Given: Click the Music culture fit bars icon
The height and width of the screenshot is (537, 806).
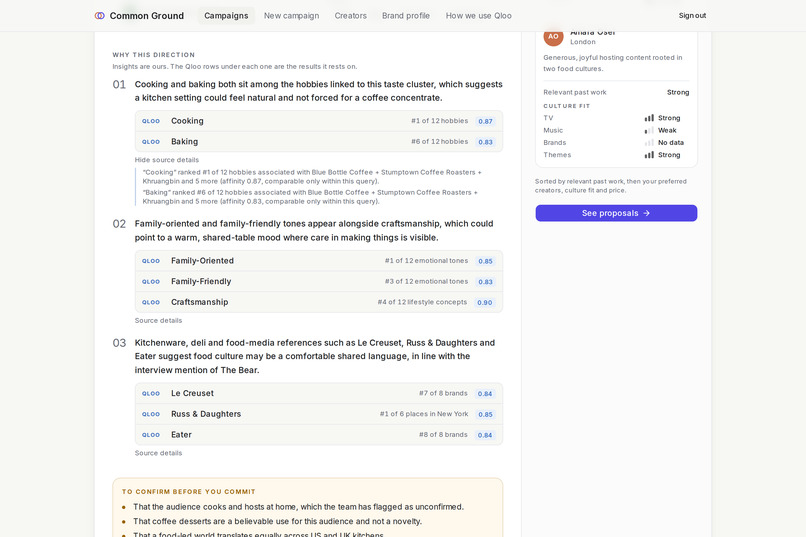Looking at the screenshot, I should (649, 130).
